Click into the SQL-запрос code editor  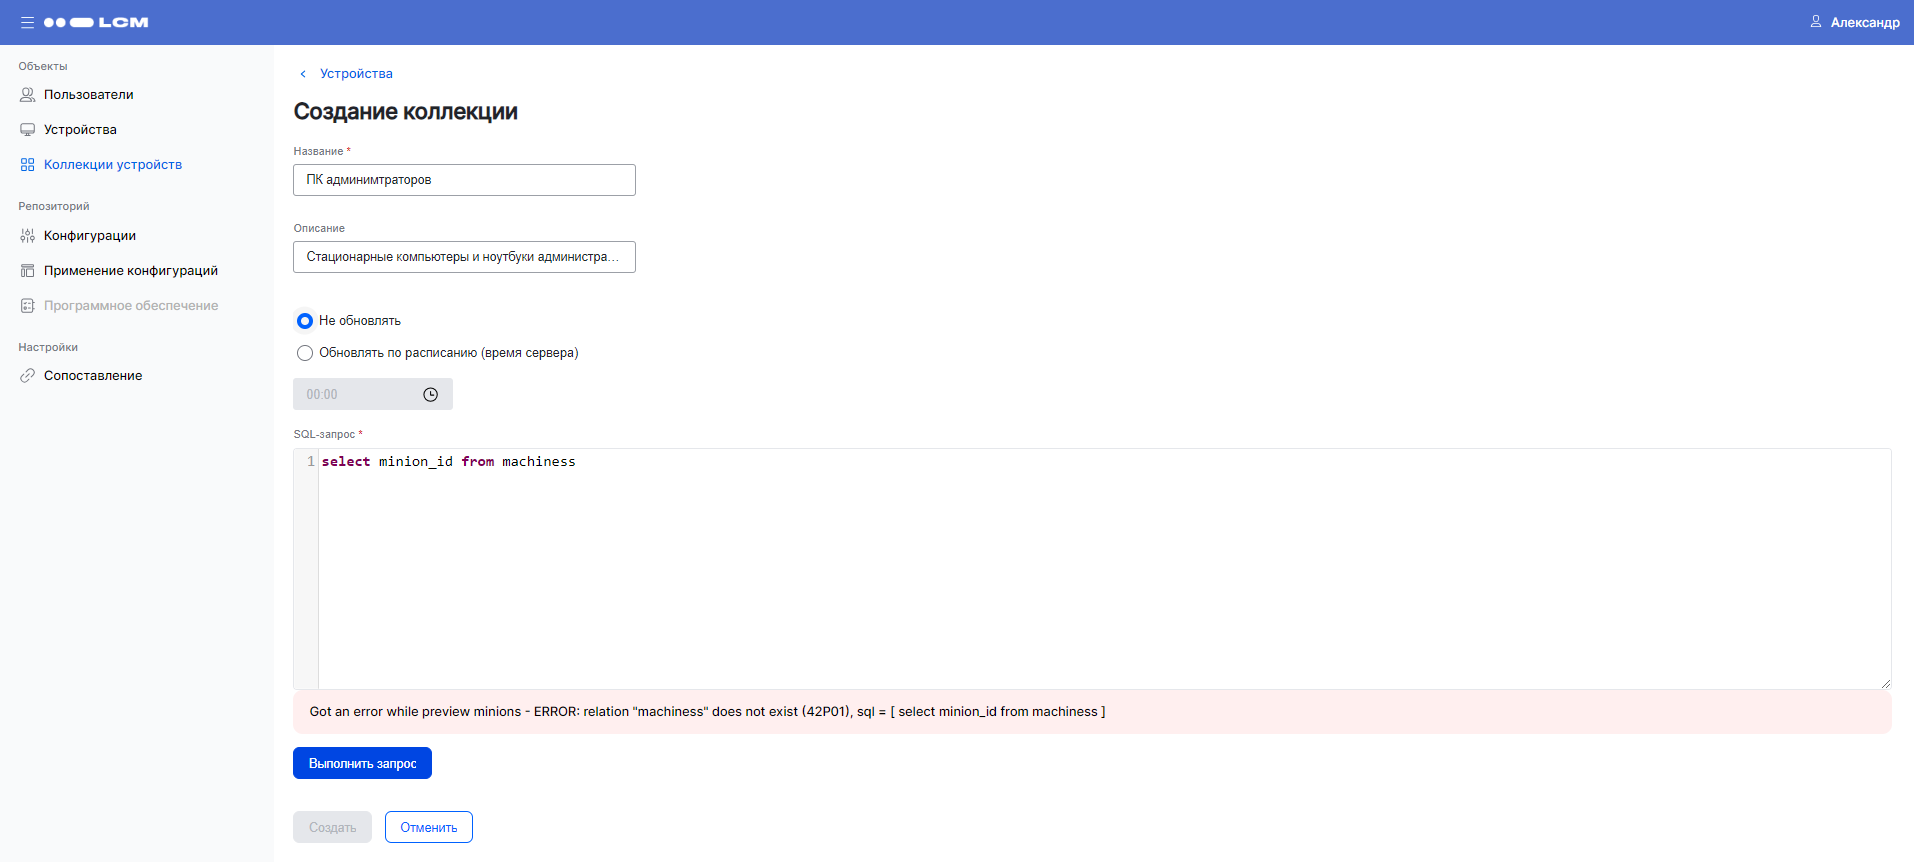[1100, 570]
